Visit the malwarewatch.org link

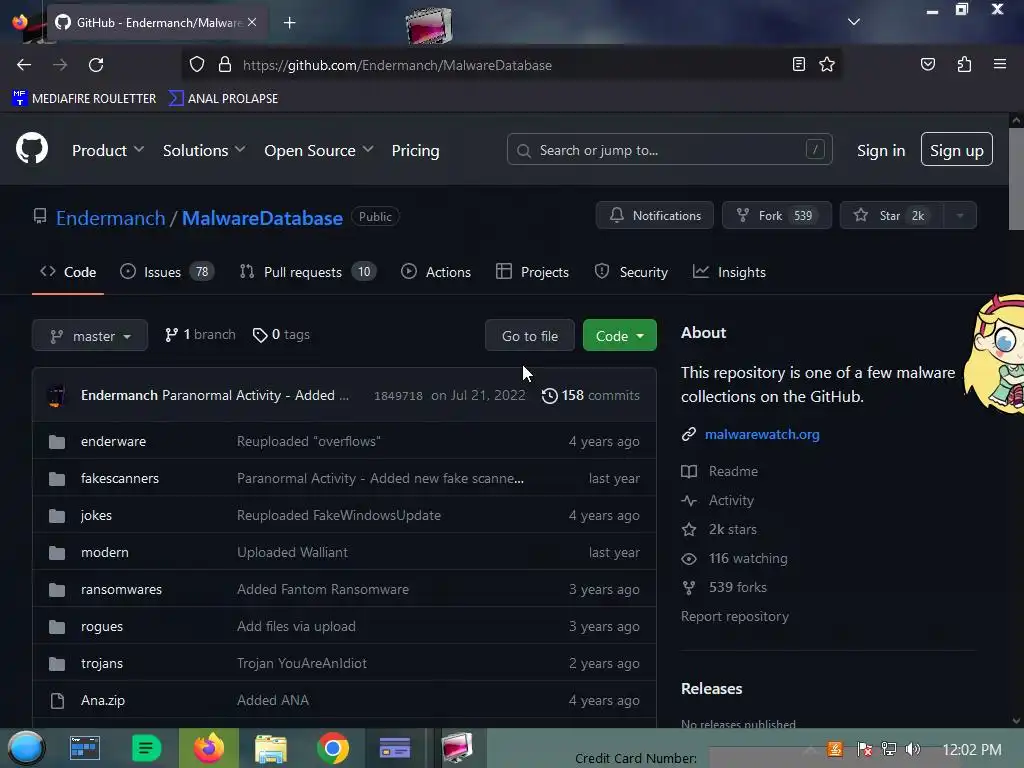(x=761, y=434)
